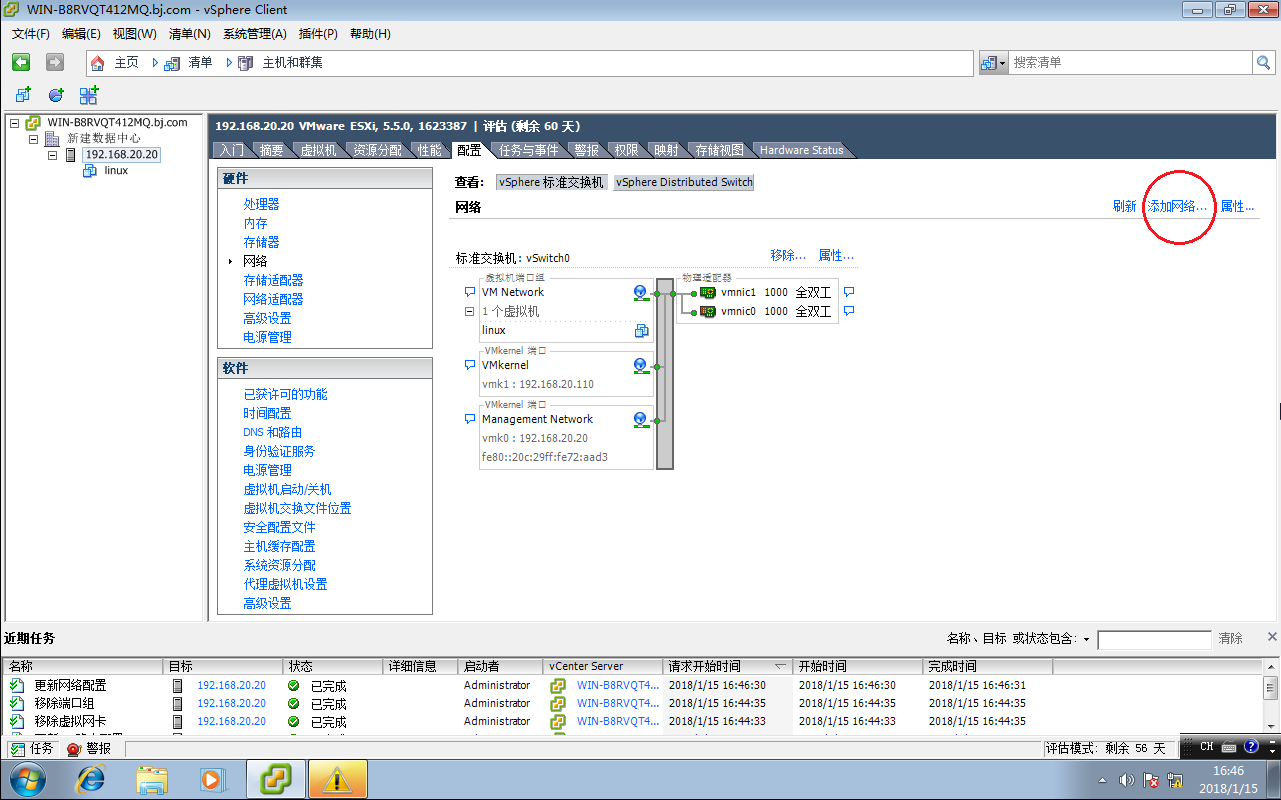Open Windows Start menu

pos(27,779)
